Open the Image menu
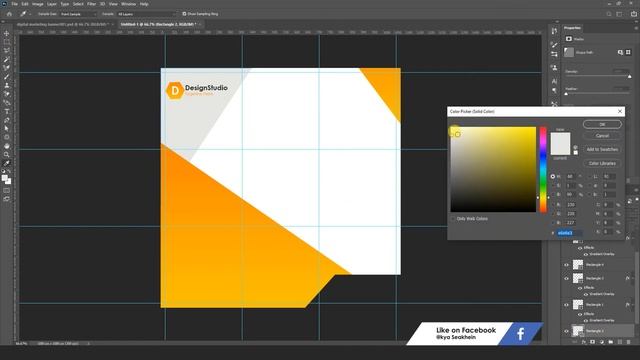 coord(38,4)
